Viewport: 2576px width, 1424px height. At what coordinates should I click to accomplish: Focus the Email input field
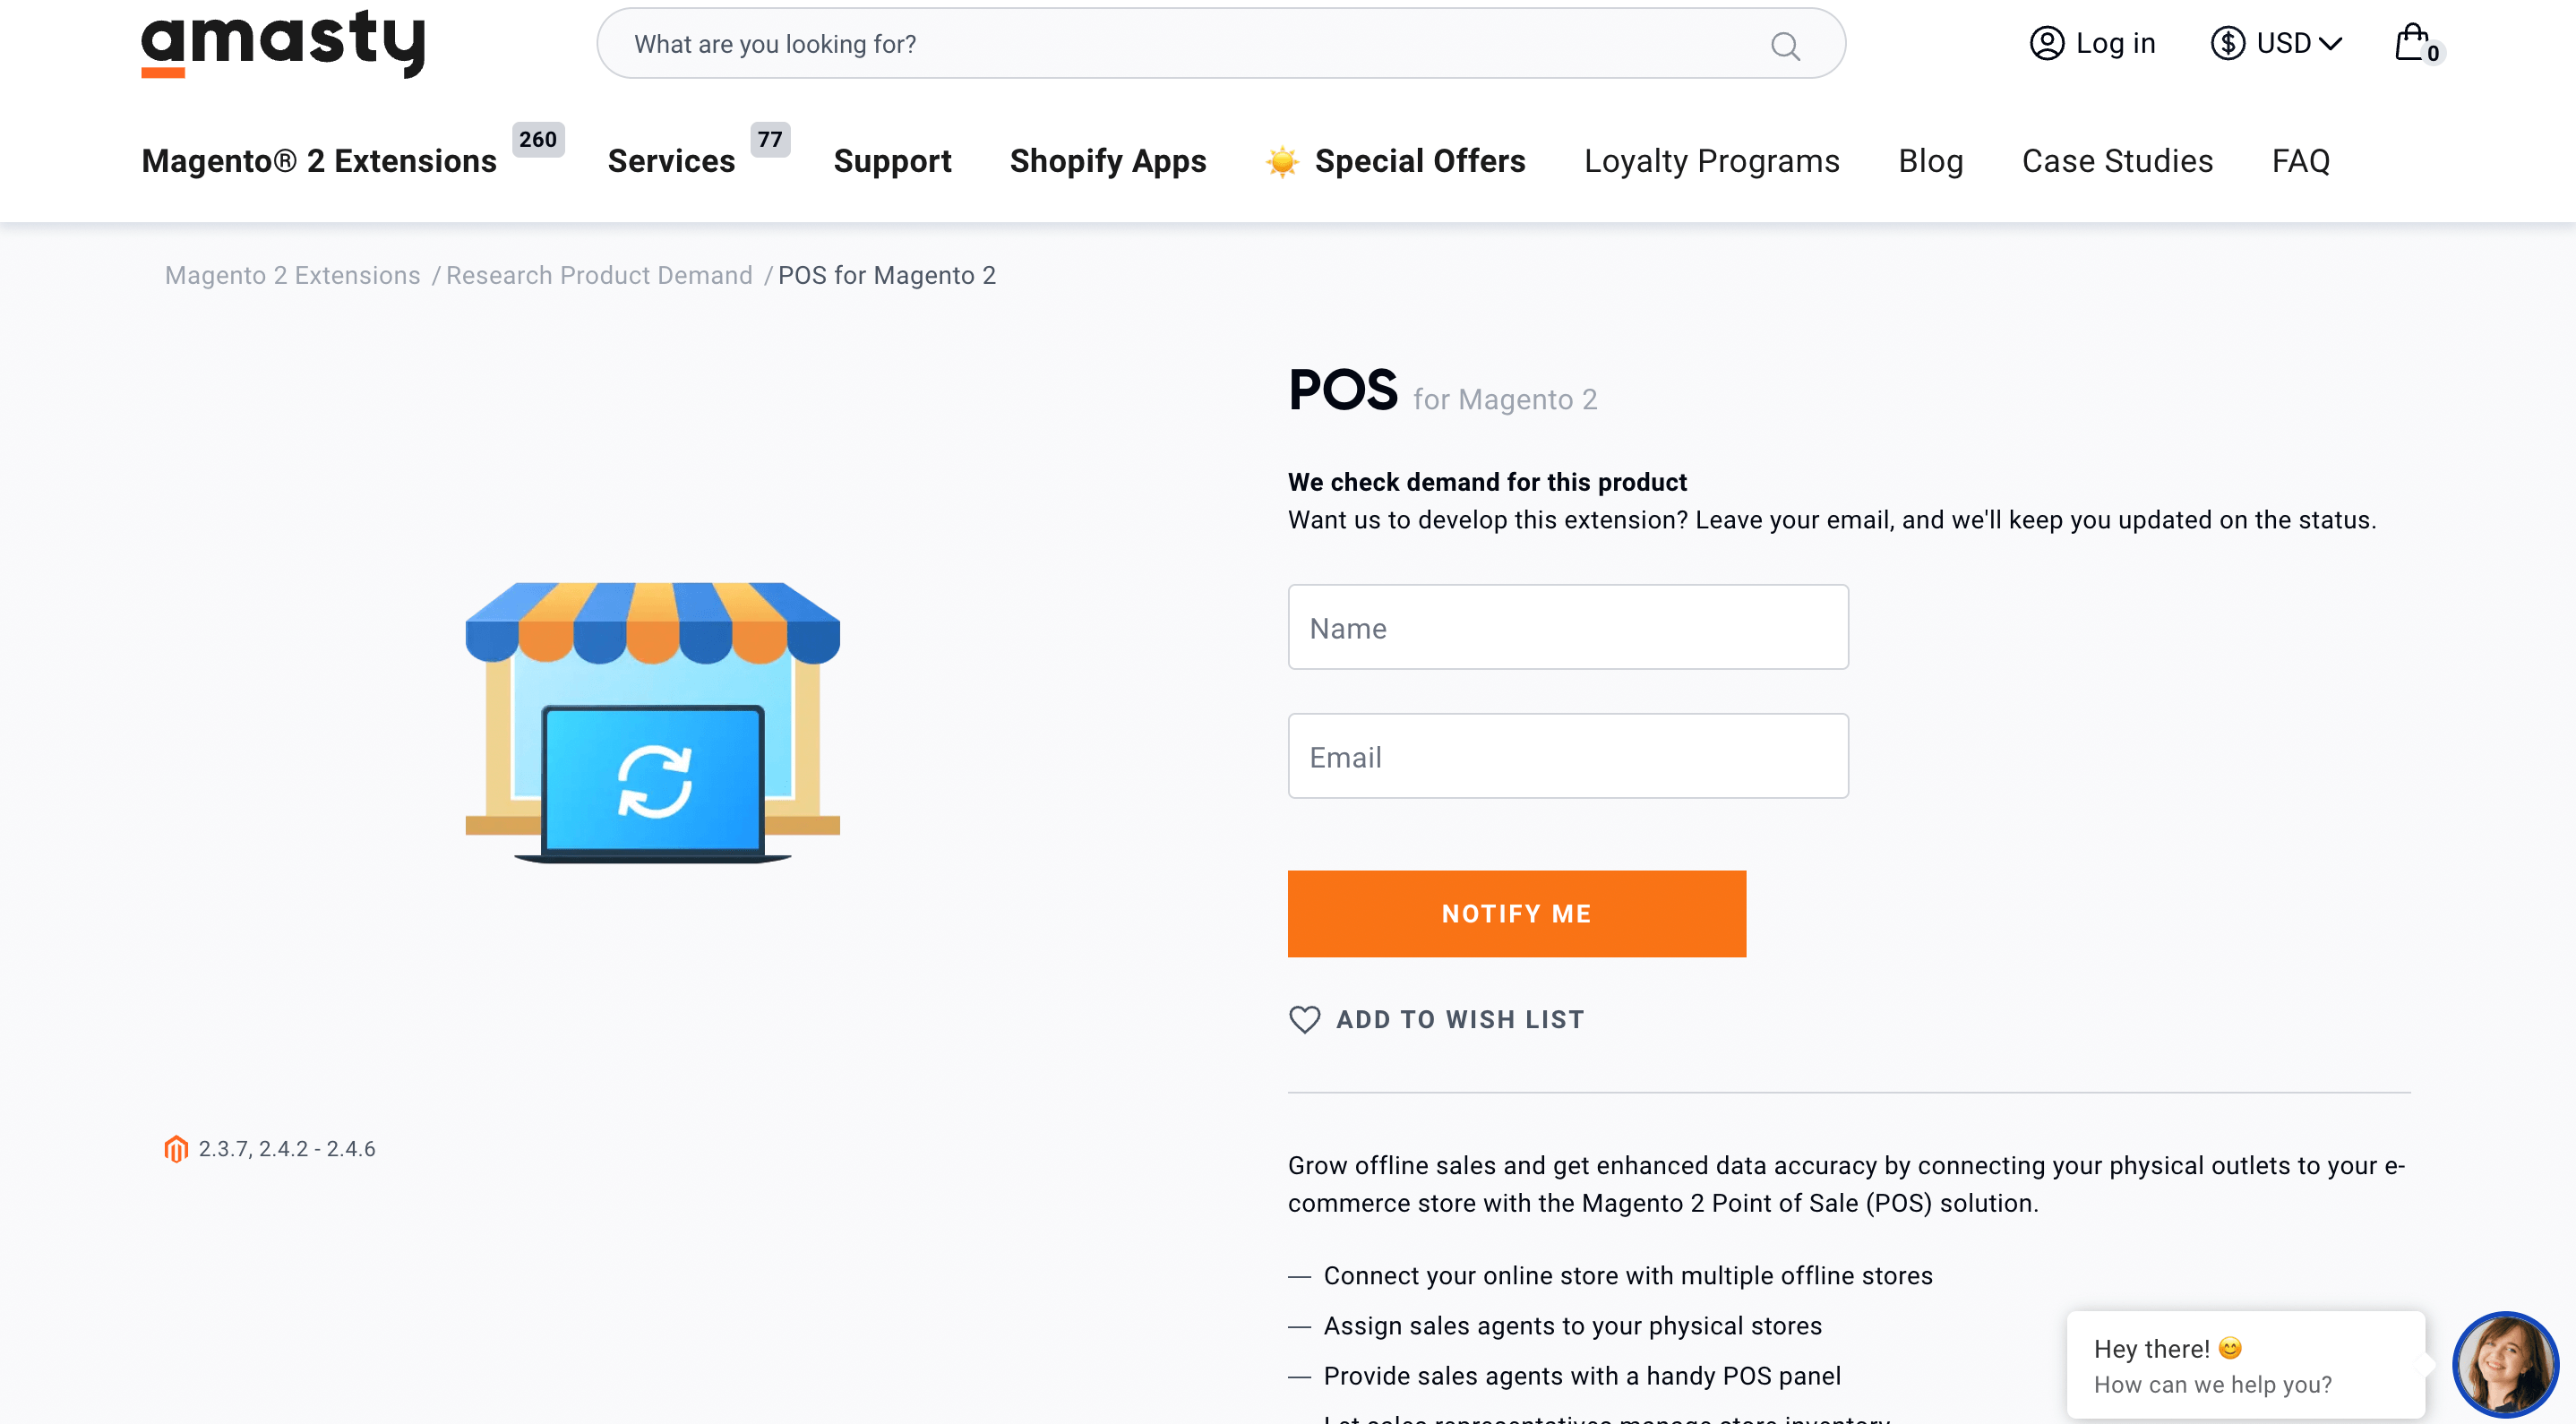1567,756
